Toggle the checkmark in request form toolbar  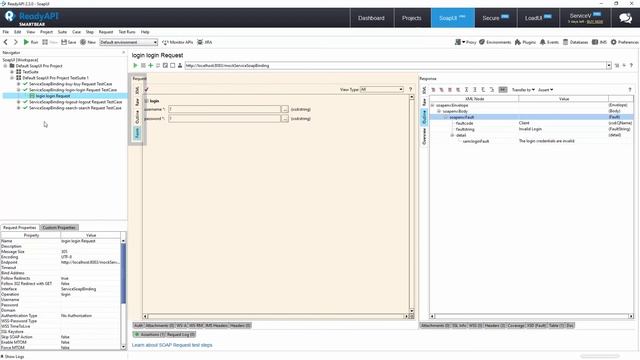(x=147, y=89)
